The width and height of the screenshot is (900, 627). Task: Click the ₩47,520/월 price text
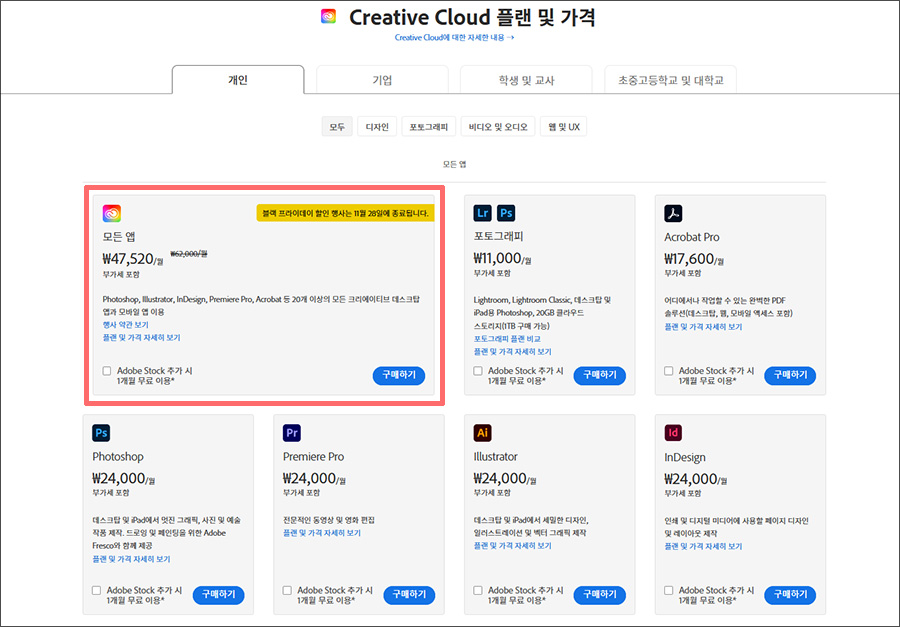133,259
